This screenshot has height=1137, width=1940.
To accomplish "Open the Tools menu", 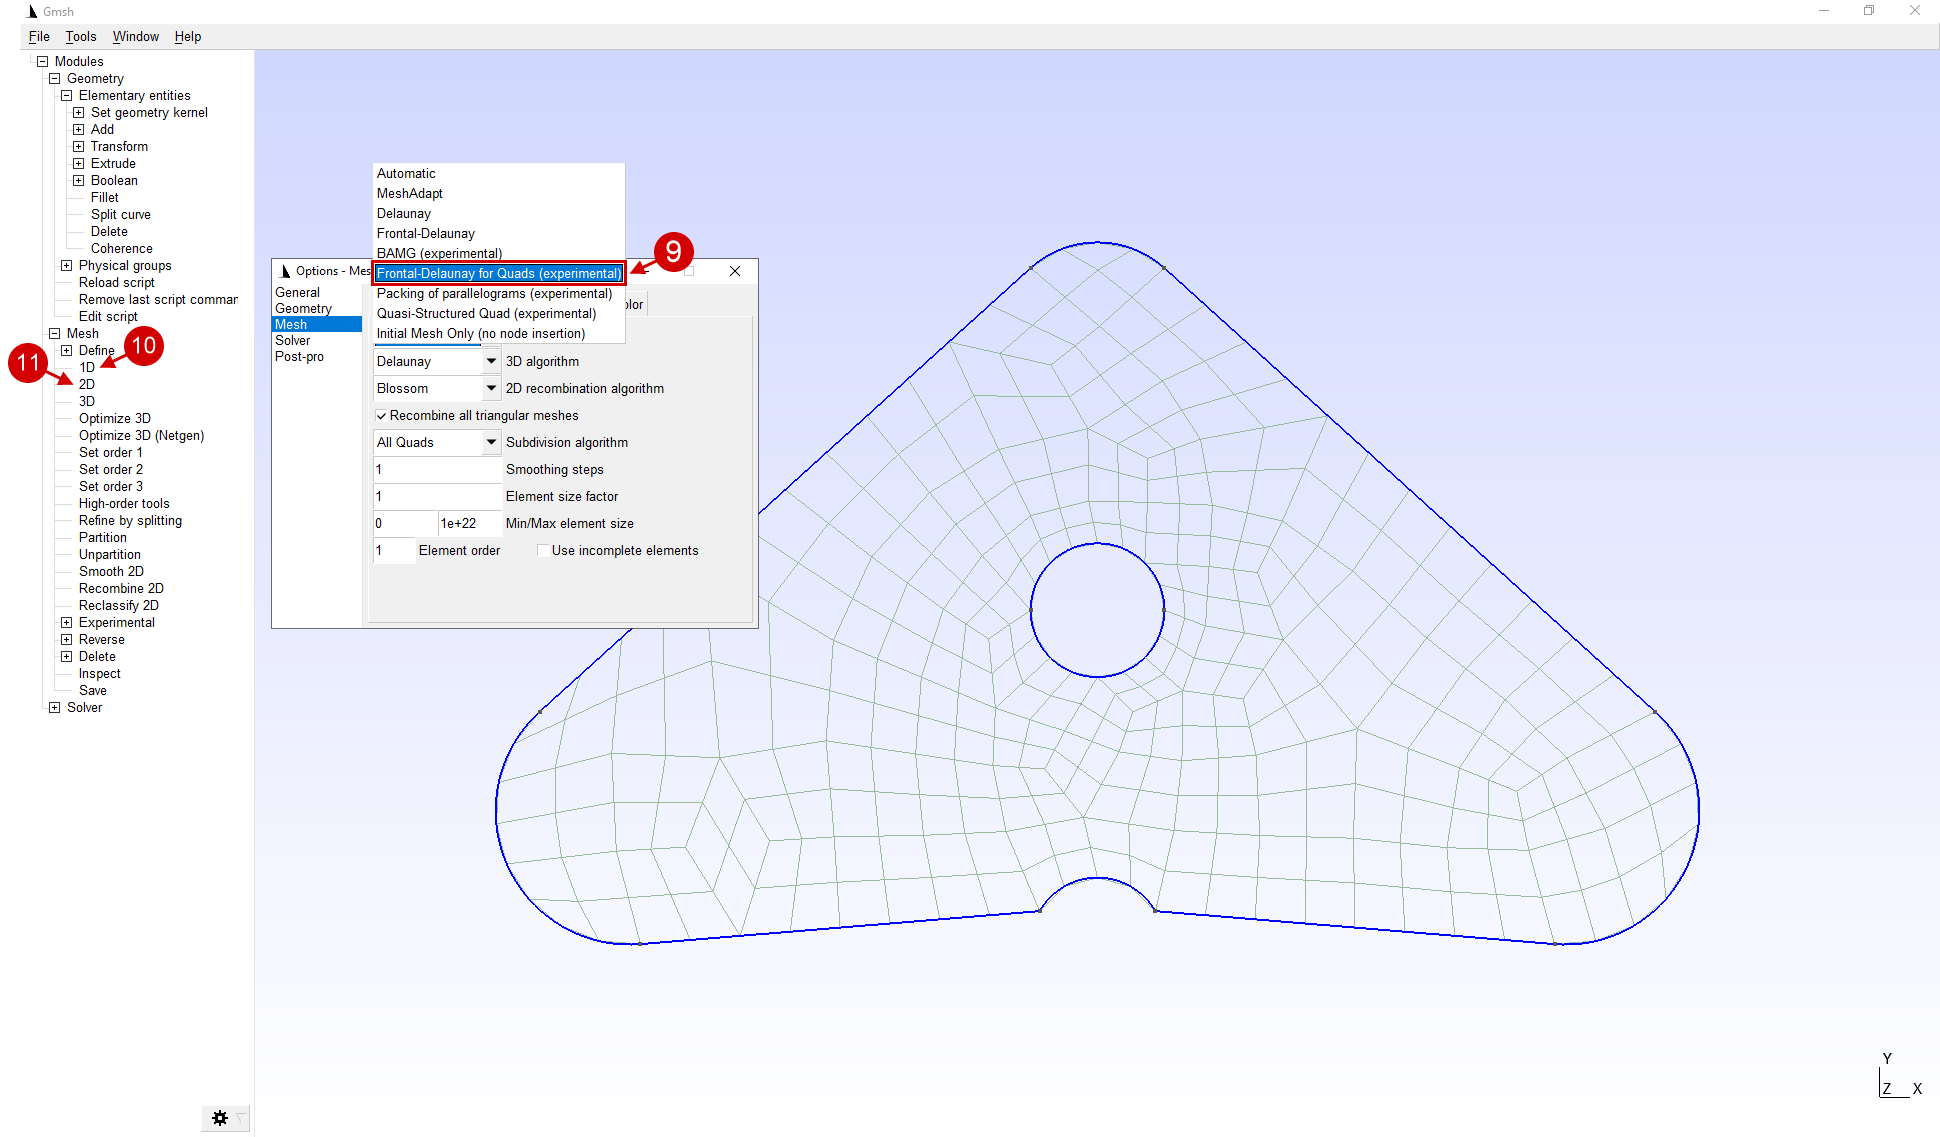I will point(81,37).
